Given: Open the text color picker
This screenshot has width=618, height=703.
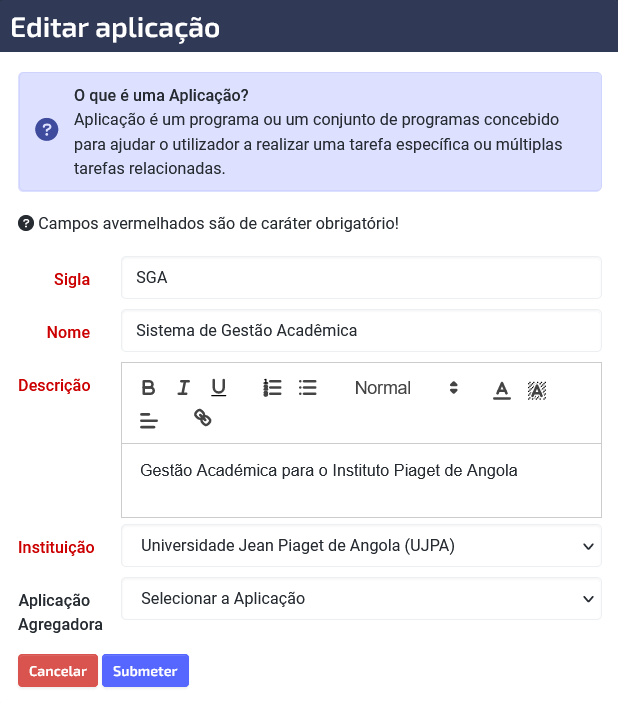Looking at the screenshot, I should (502, 390).
